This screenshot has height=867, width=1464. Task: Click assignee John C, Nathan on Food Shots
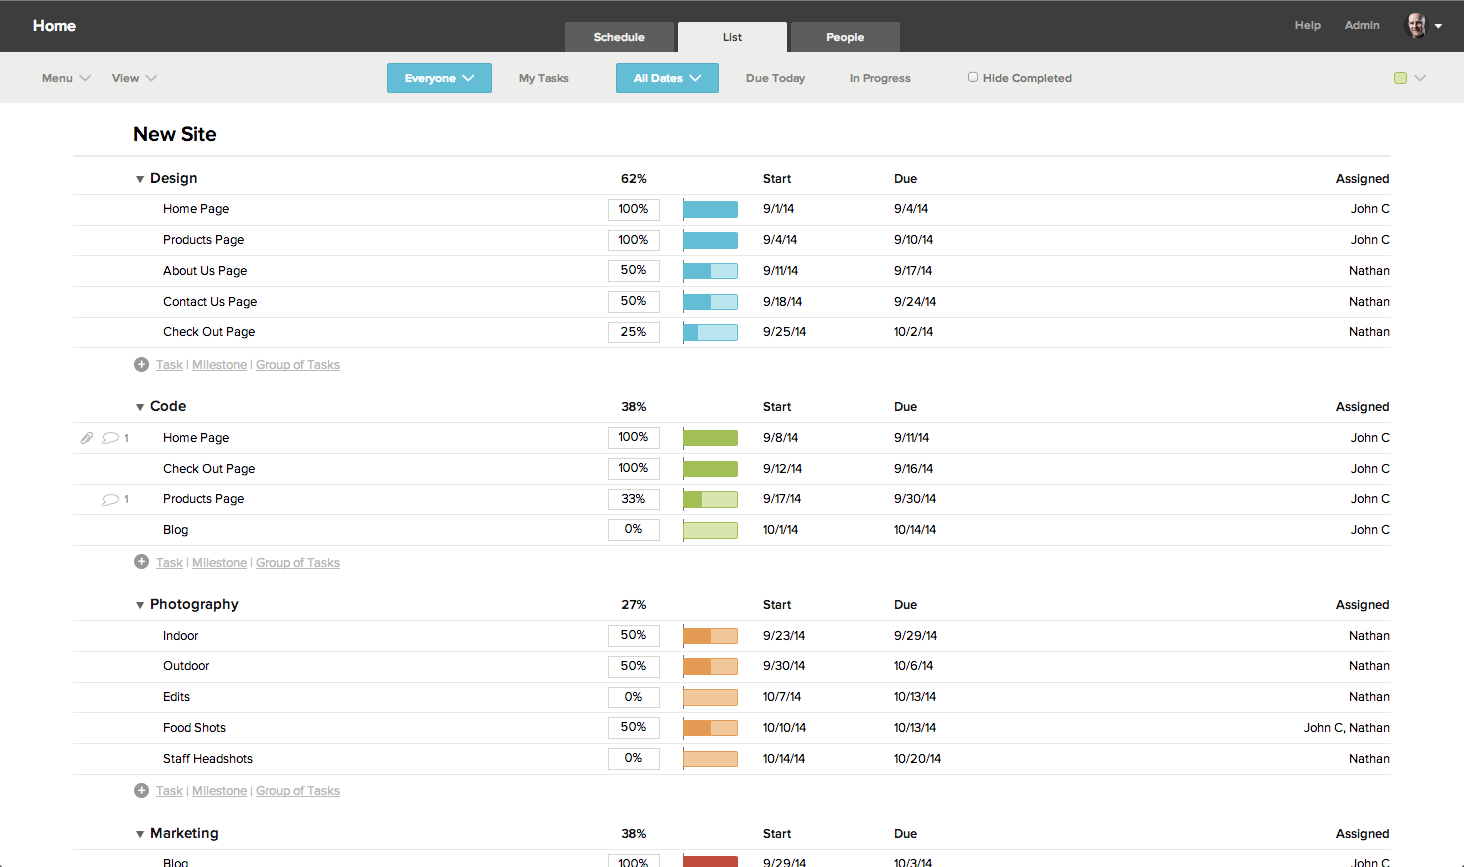[1346, 728]
